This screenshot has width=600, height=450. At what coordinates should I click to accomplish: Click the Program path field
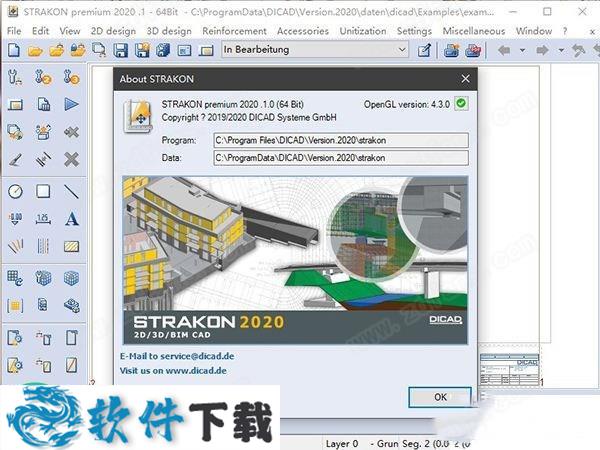tap(341, 140)
